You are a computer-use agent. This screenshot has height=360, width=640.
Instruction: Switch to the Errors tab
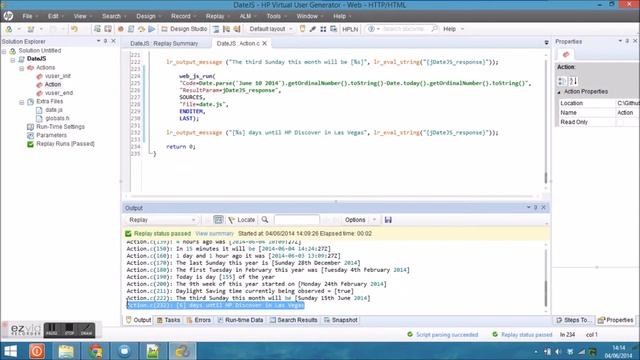pos(198,320)
